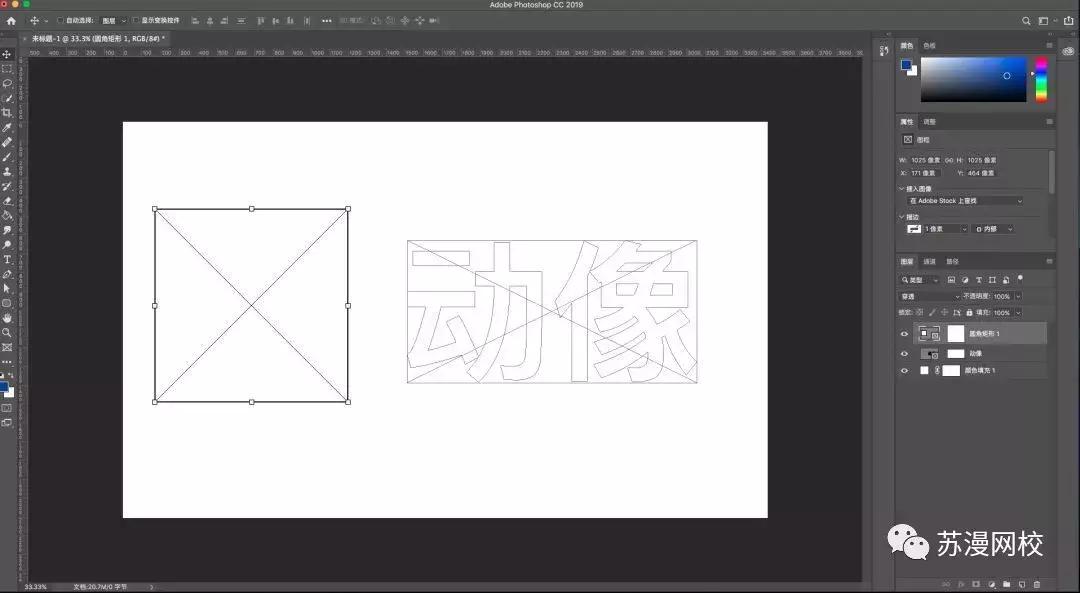Switch to the 通道 tab
Image resolution: width=1080 pixels, height=593 pixels.
(929, 263)
